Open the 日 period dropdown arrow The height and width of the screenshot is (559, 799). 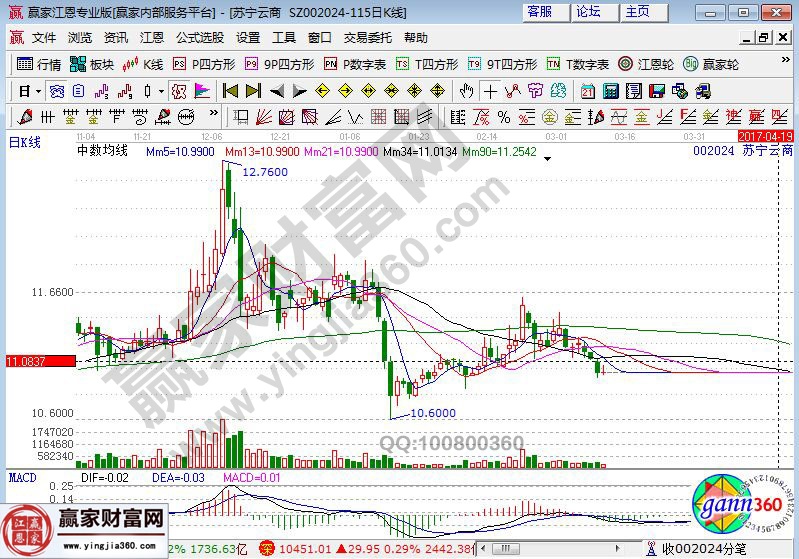click(x=37, y=90)
